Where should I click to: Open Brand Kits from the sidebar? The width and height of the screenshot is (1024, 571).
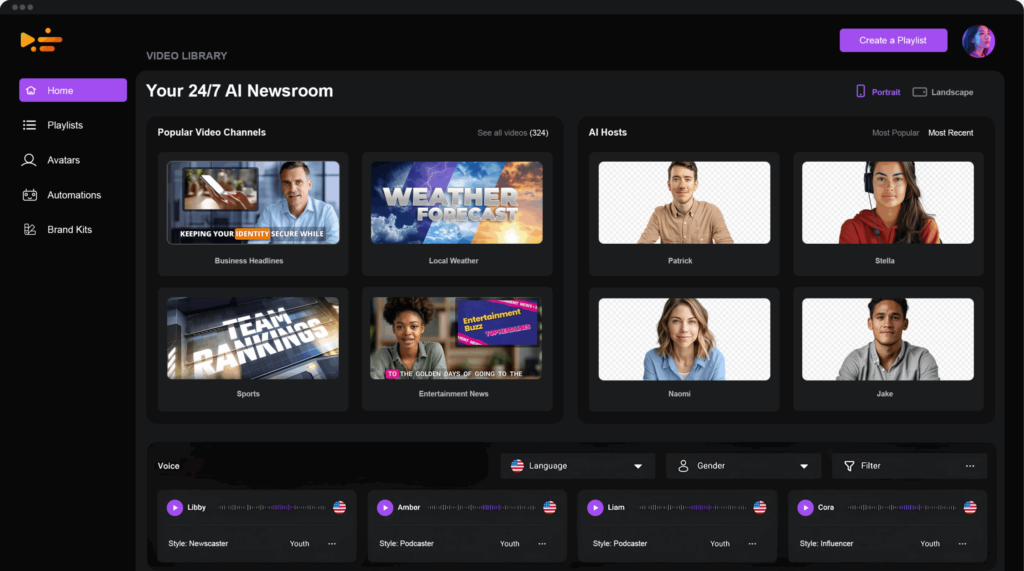click(69, 230)
